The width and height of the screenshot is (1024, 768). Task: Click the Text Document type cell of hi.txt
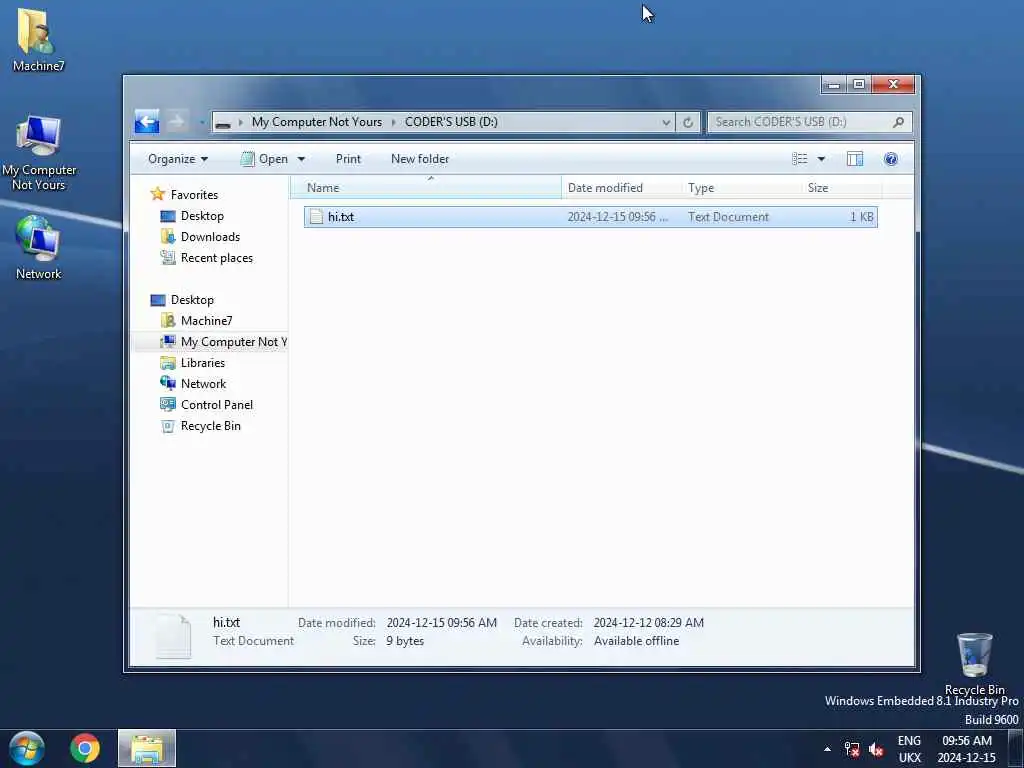(728, 217)
